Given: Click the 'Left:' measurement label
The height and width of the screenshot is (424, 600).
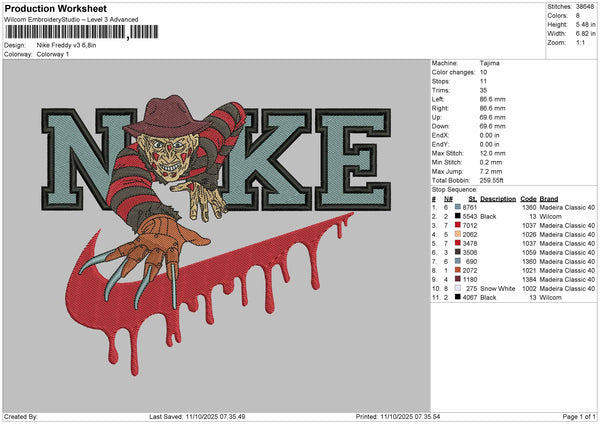Looking at the screenshot, I should (438, 99).
